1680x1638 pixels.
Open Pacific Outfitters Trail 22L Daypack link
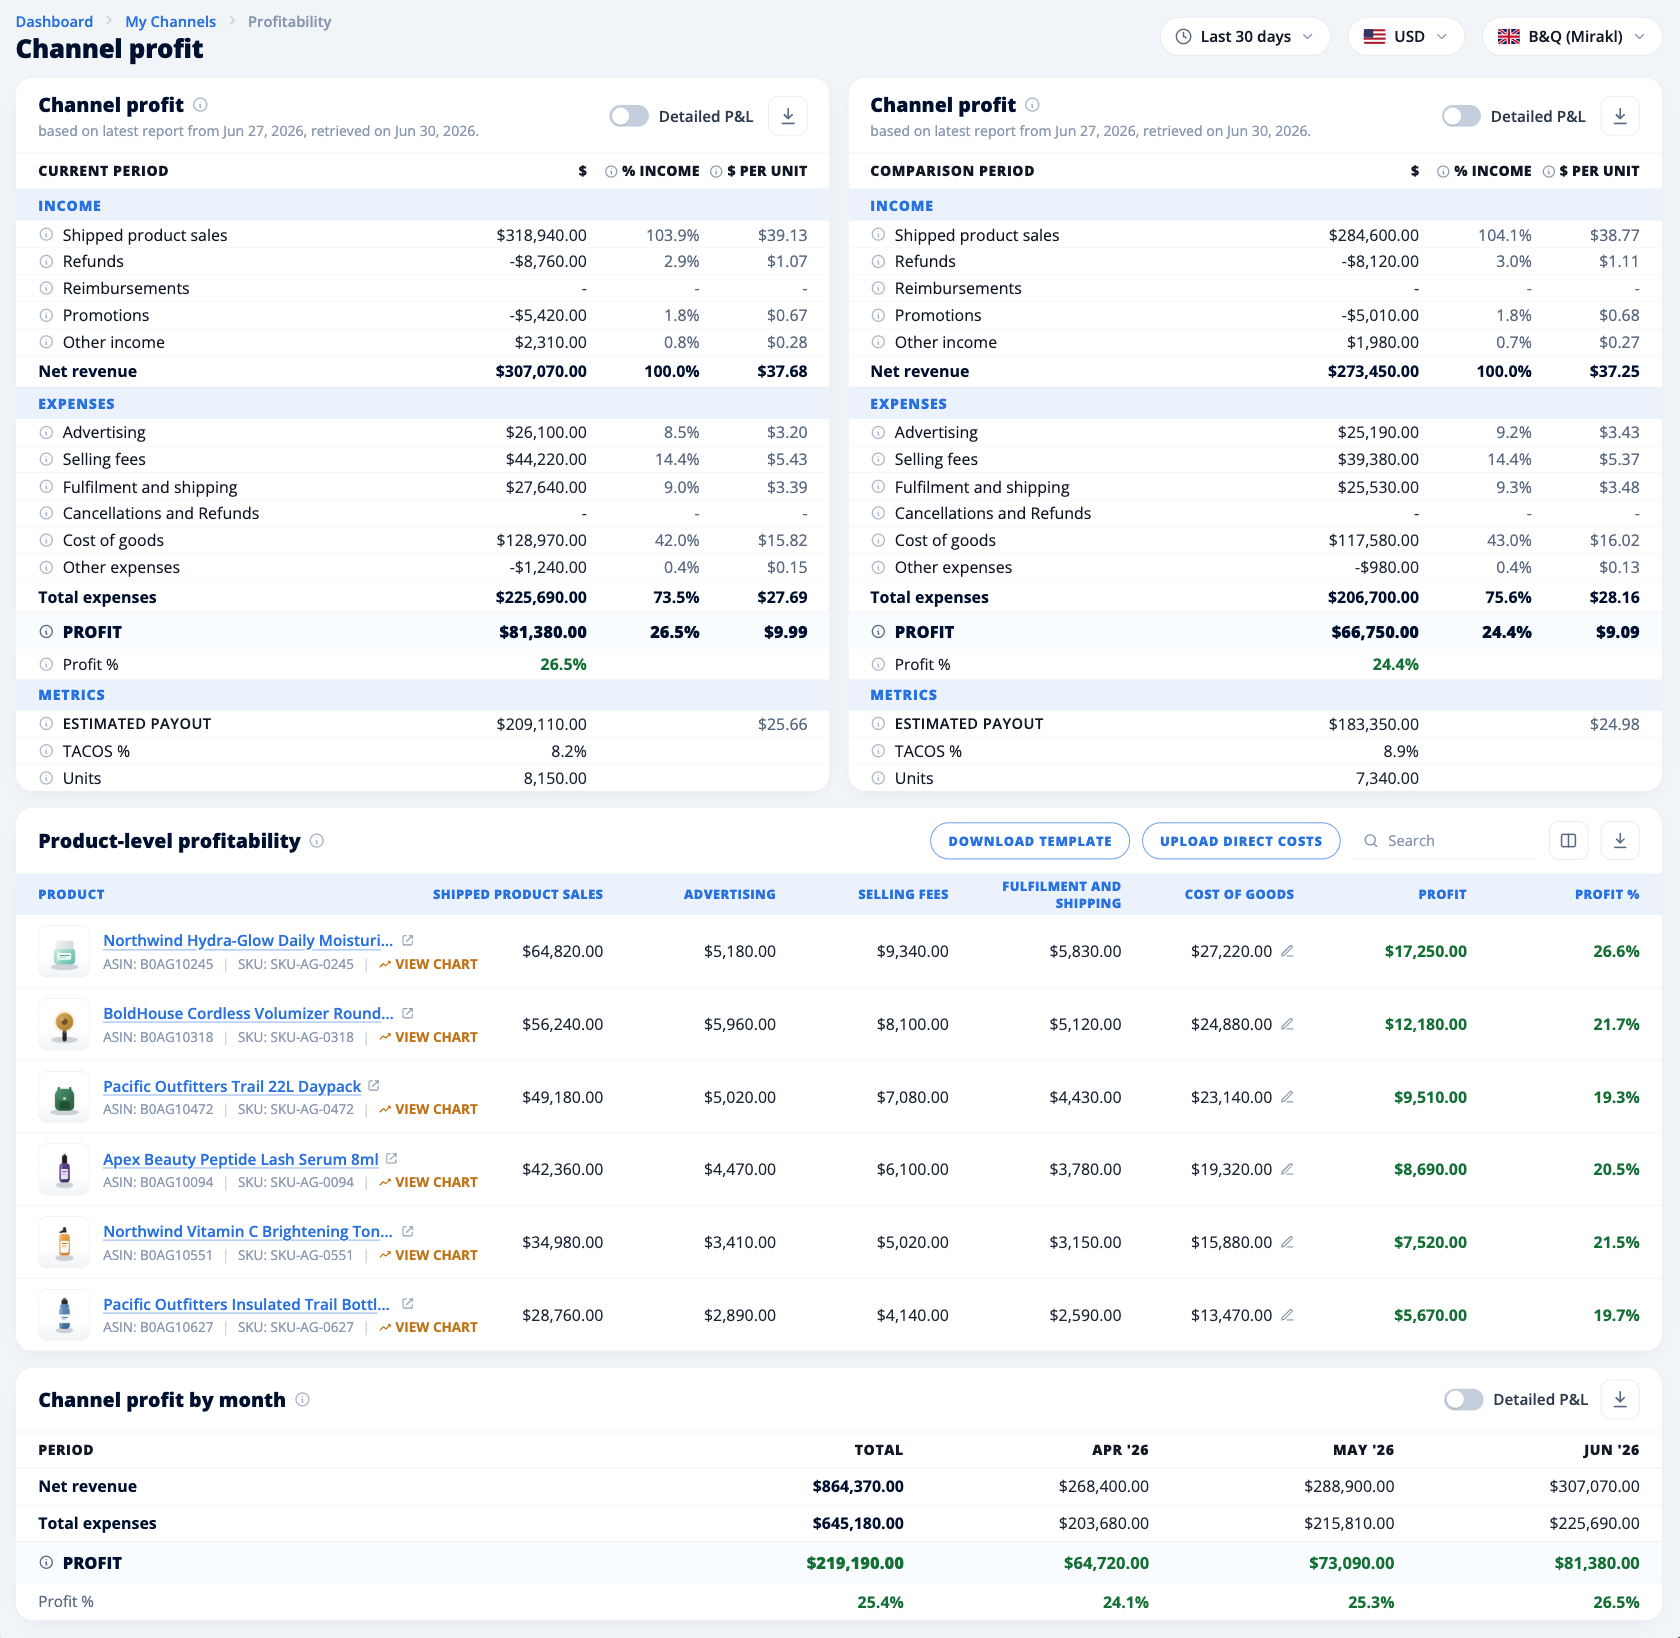232,1087
